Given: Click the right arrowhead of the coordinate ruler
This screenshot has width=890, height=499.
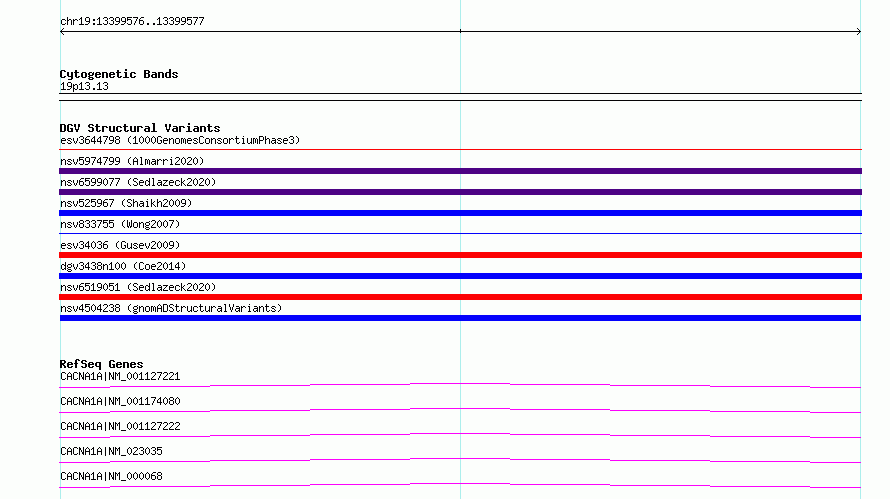Looking at the screenshot, I should [859, 32].
